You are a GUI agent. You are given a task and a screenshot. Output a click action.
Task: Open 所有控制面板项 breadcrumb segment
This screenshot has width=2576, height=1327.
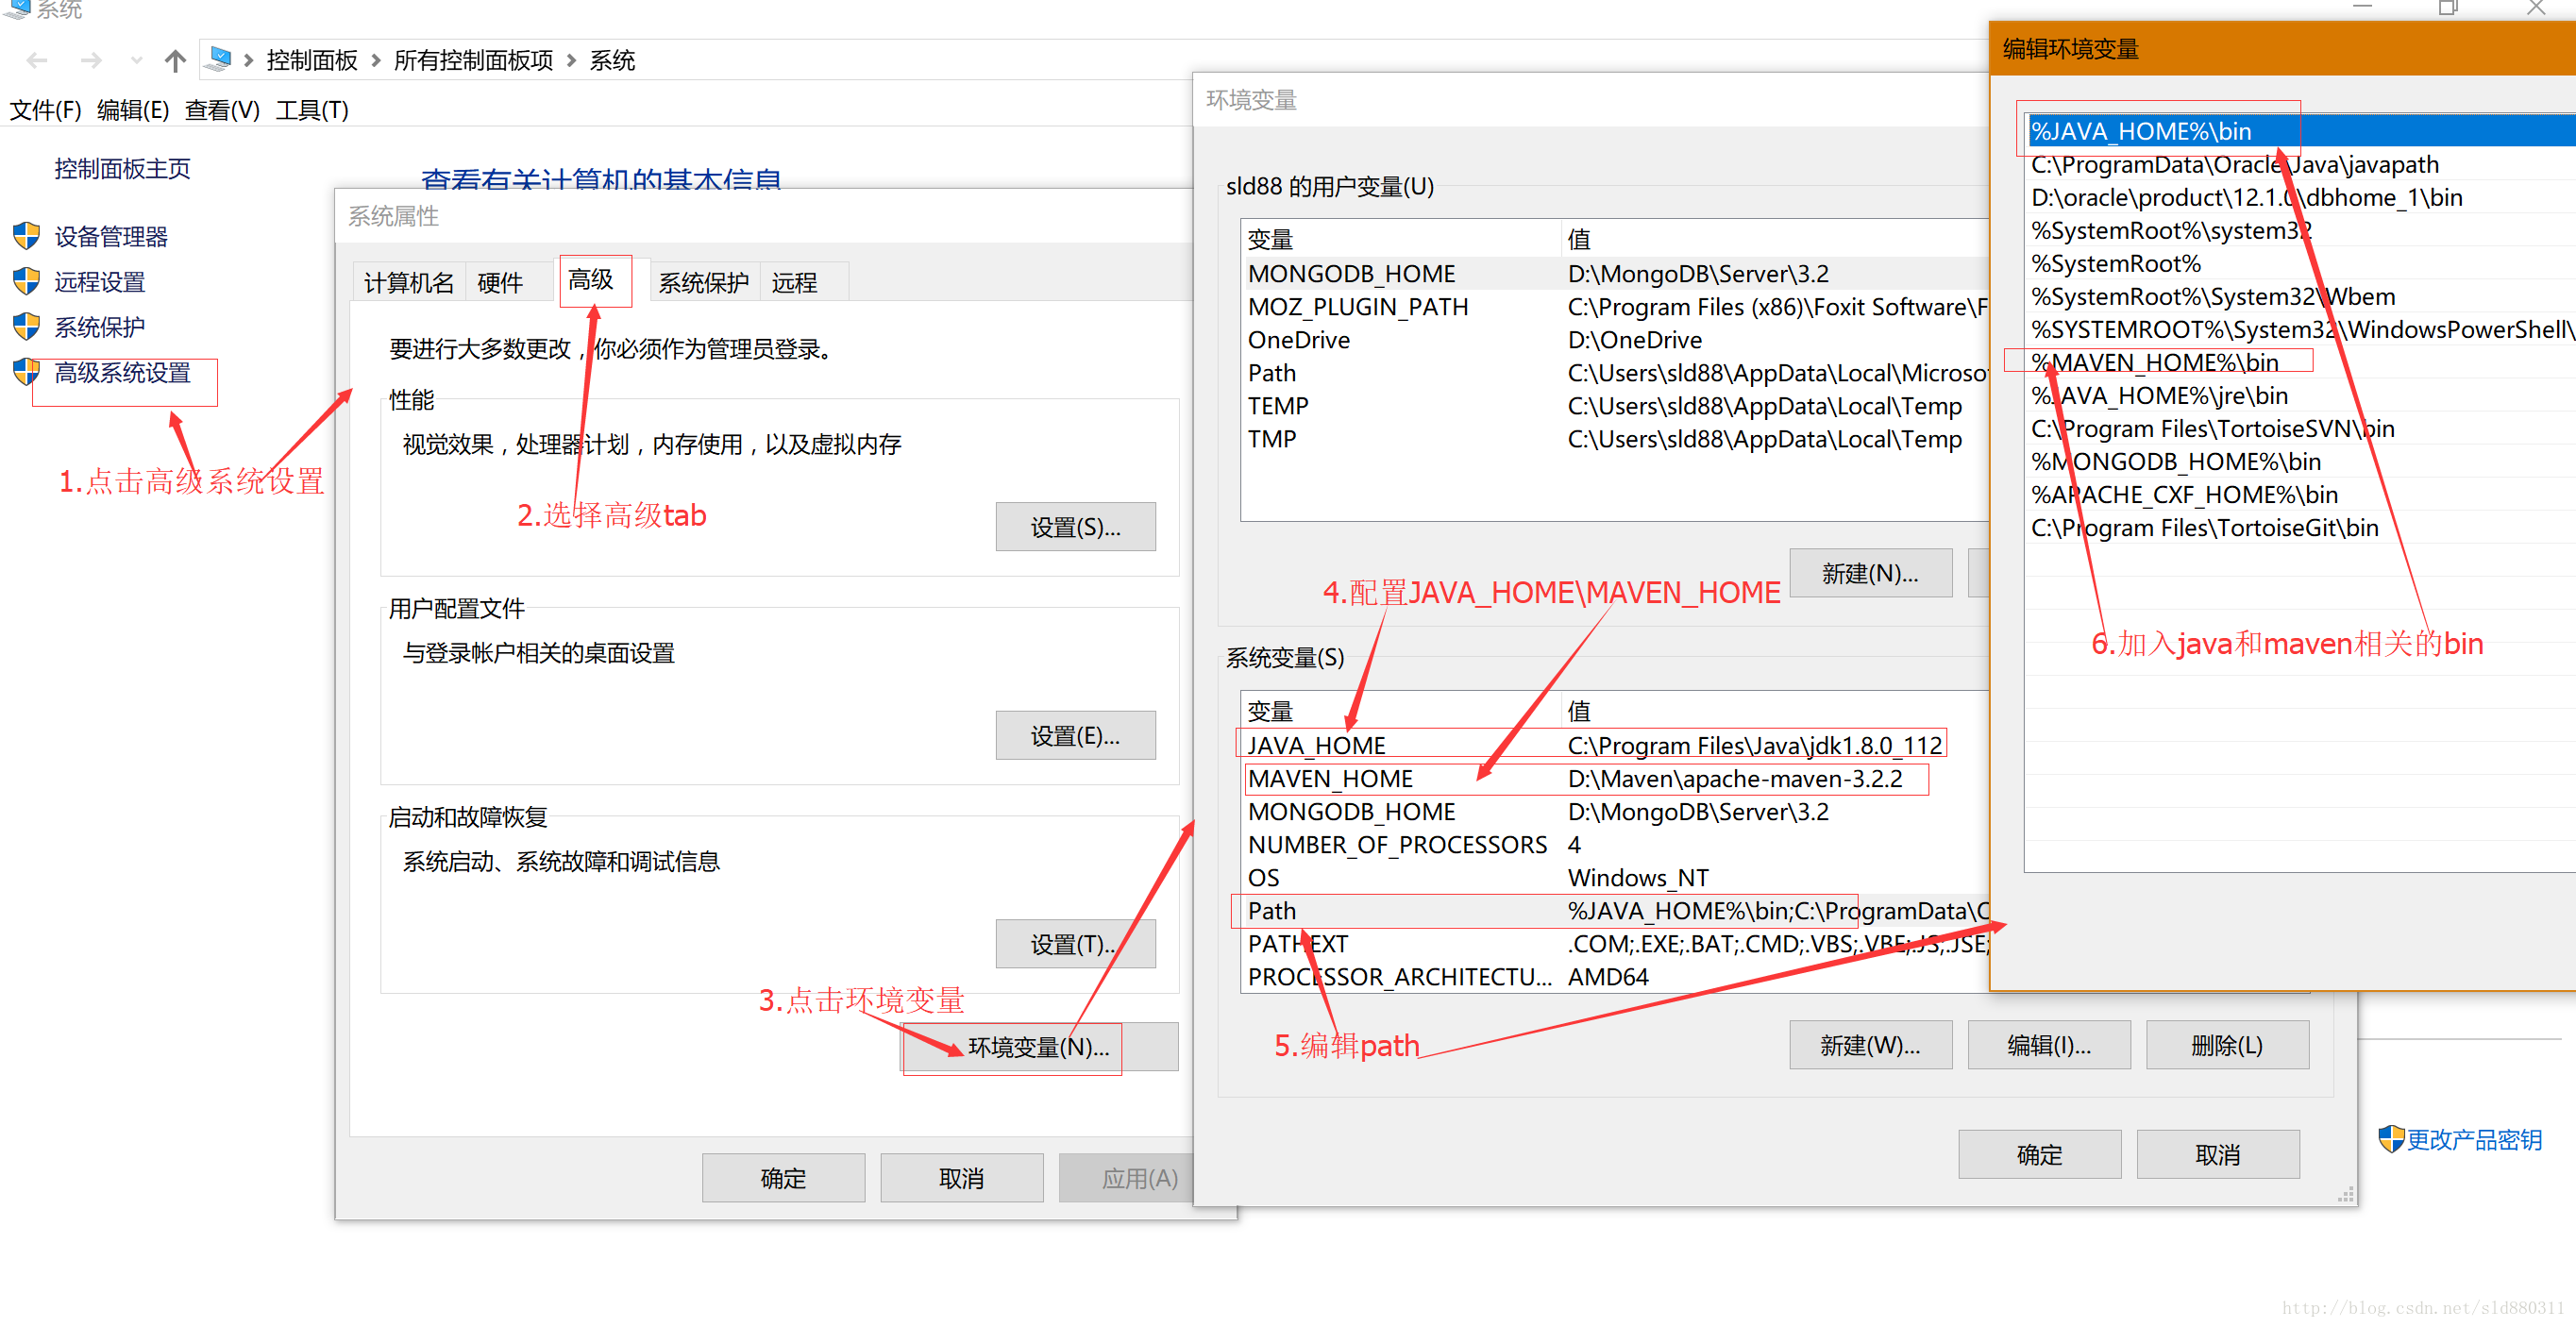tap(473, 61)
